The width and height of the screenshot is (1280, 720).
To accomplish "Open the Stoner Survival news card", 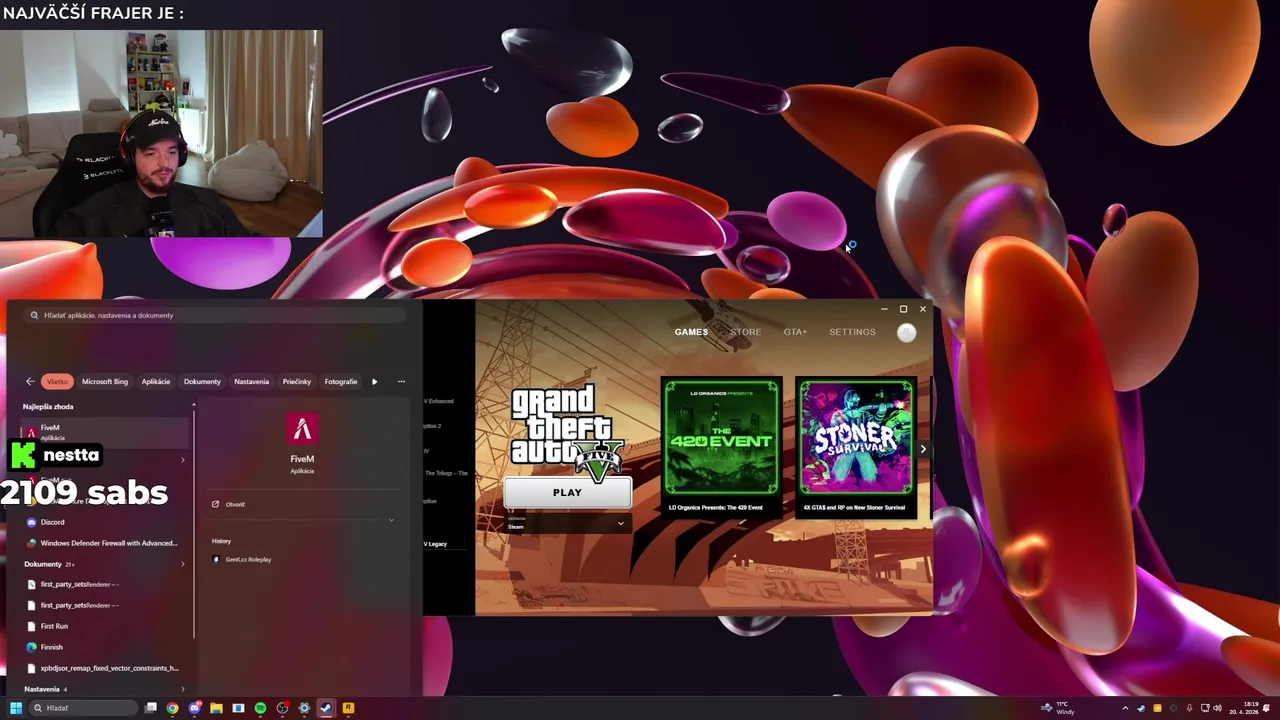I will 856,445.
